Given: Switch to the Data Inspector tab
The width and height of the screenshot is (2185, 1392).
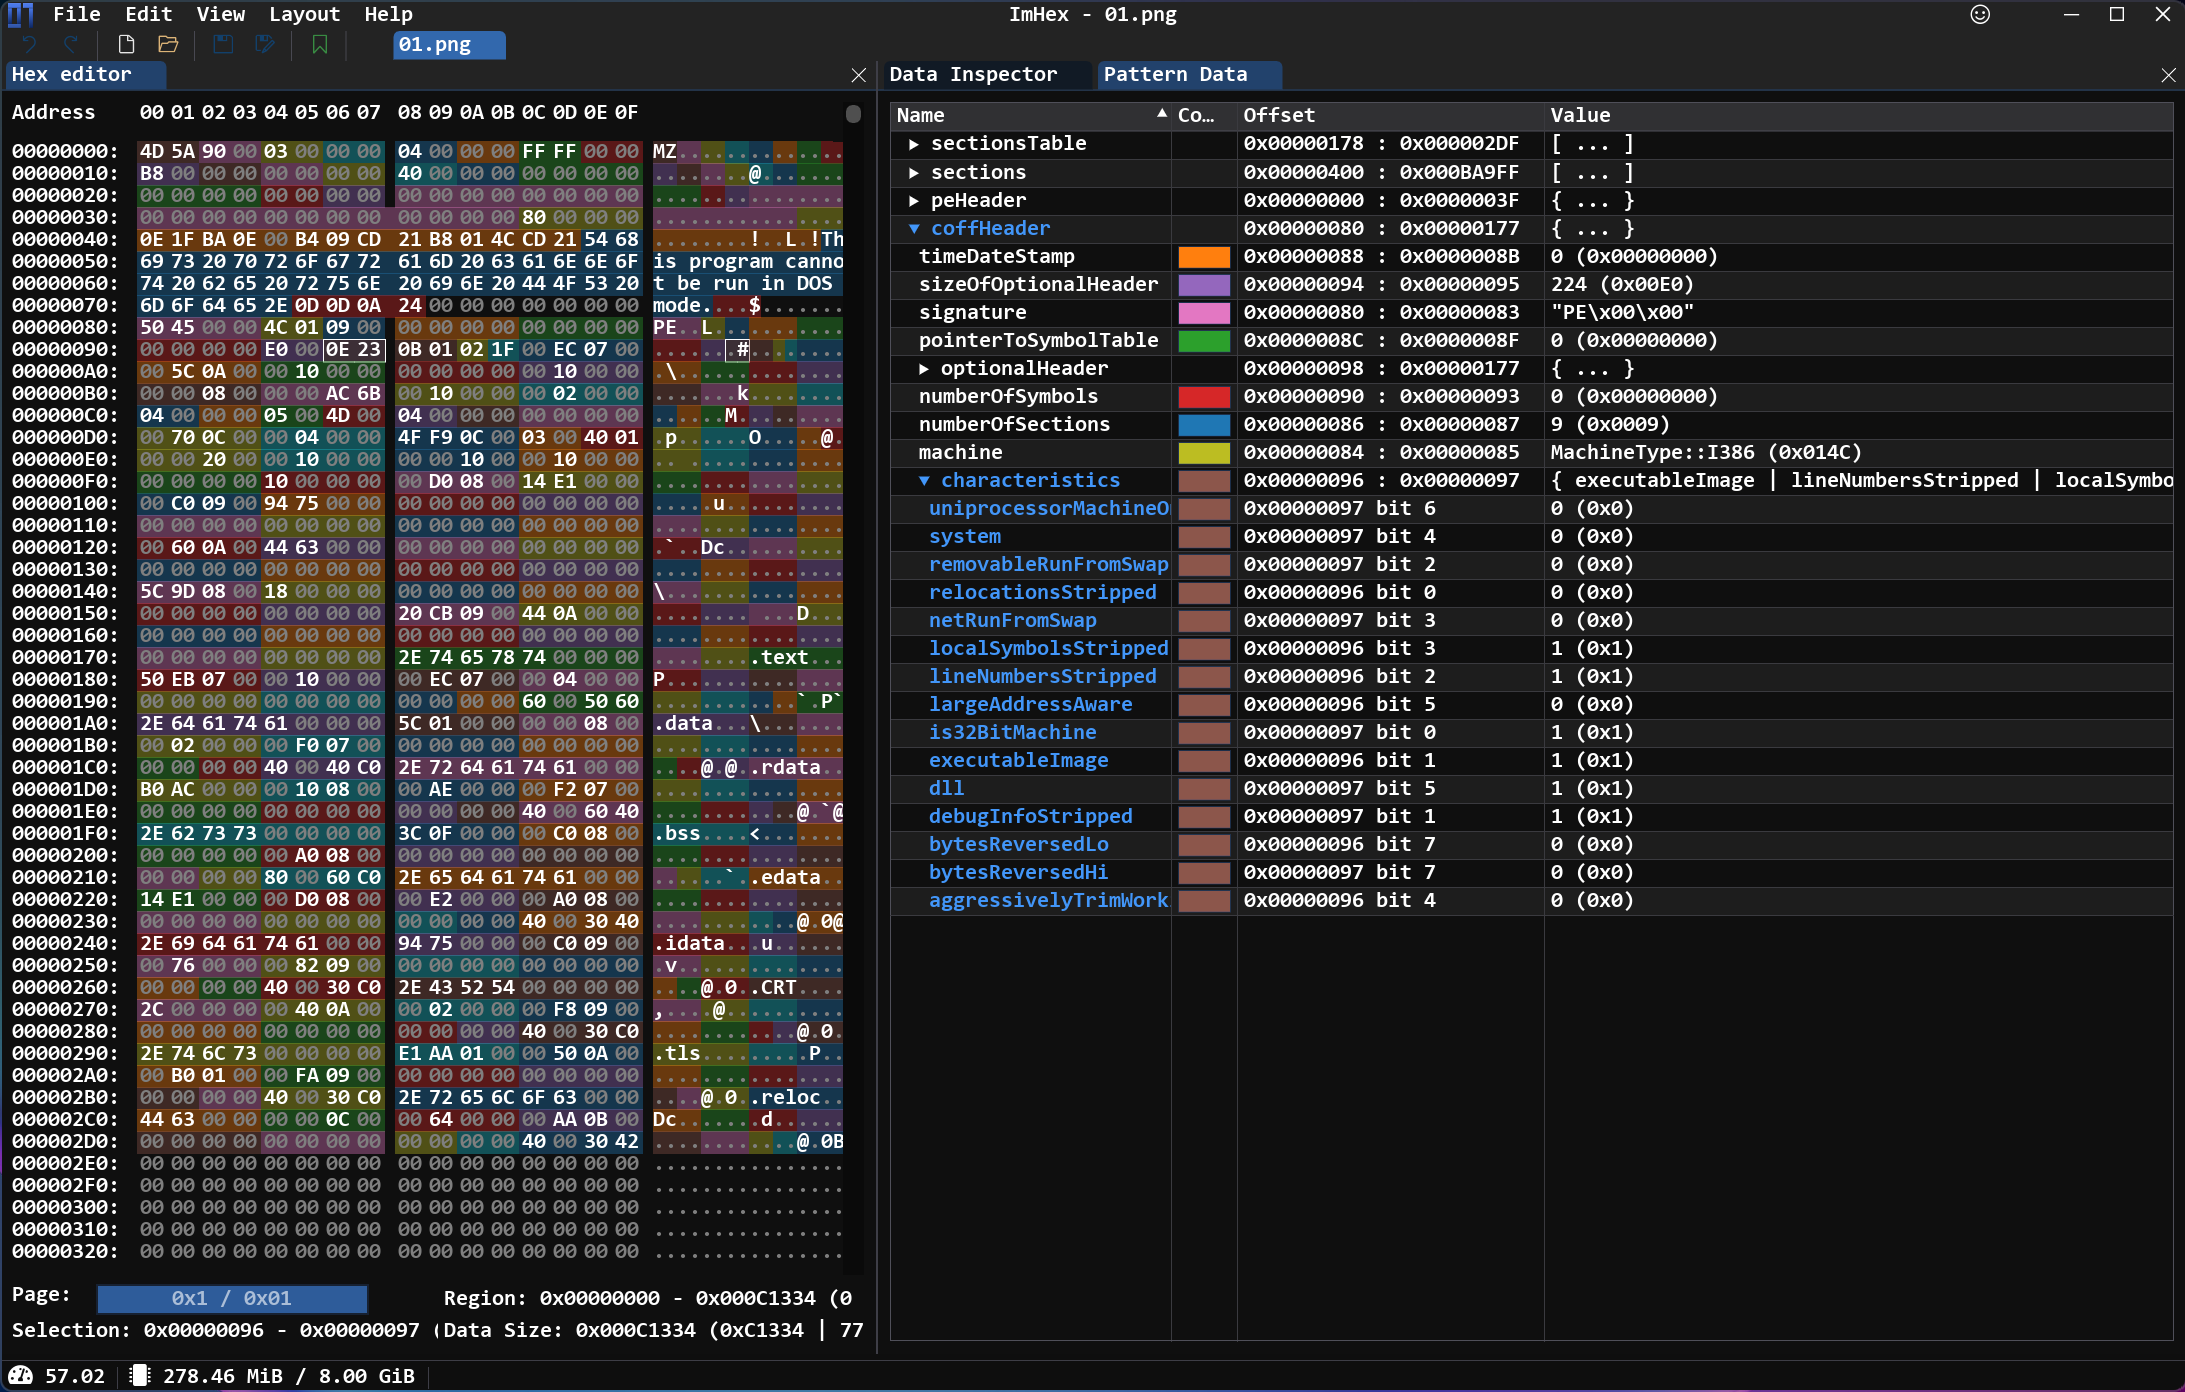Looking at the screenshot, I should [972, 74].
